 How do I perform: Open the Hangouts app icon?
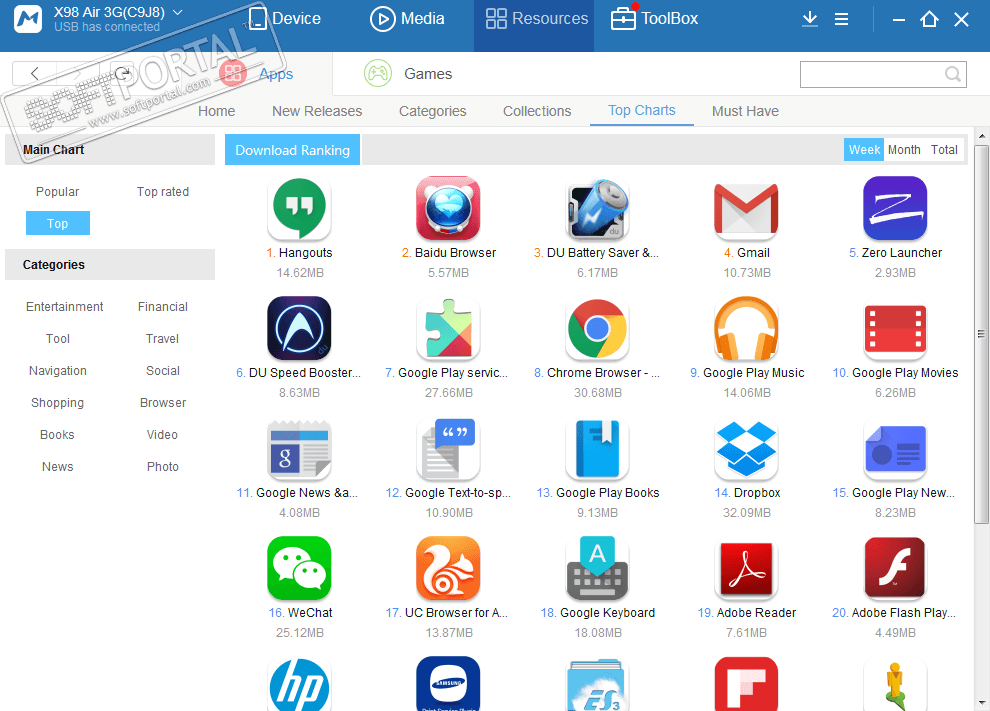(299, 208)
